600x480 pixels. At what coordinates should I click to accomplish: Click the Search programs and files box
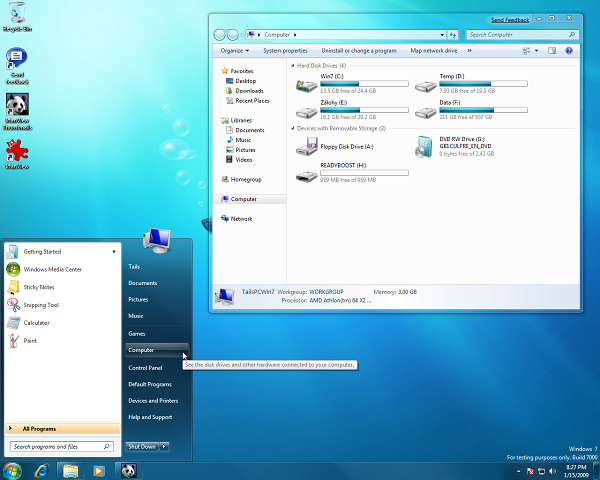pos(60,447)
